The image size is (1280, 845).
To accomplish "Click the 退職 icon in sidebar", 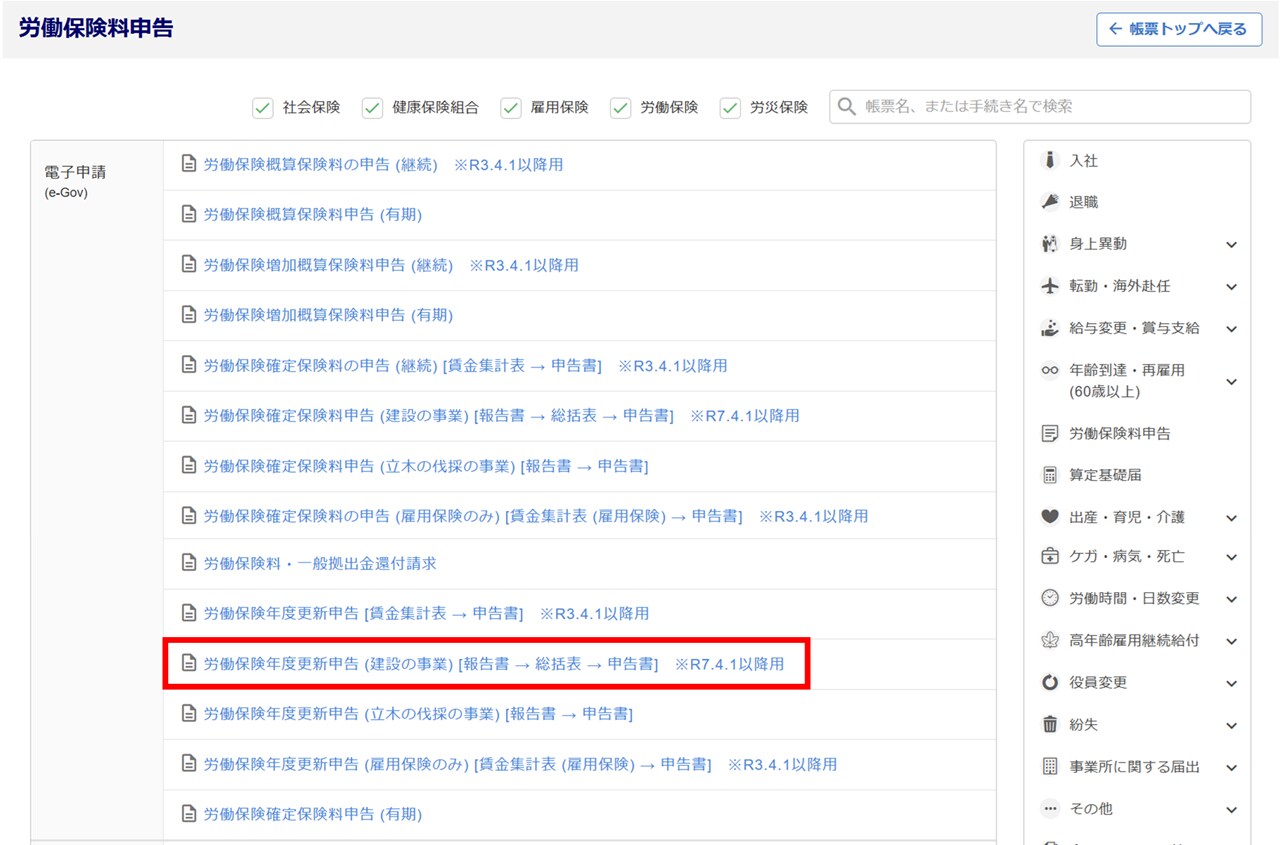I will (x=1049, y=202).
